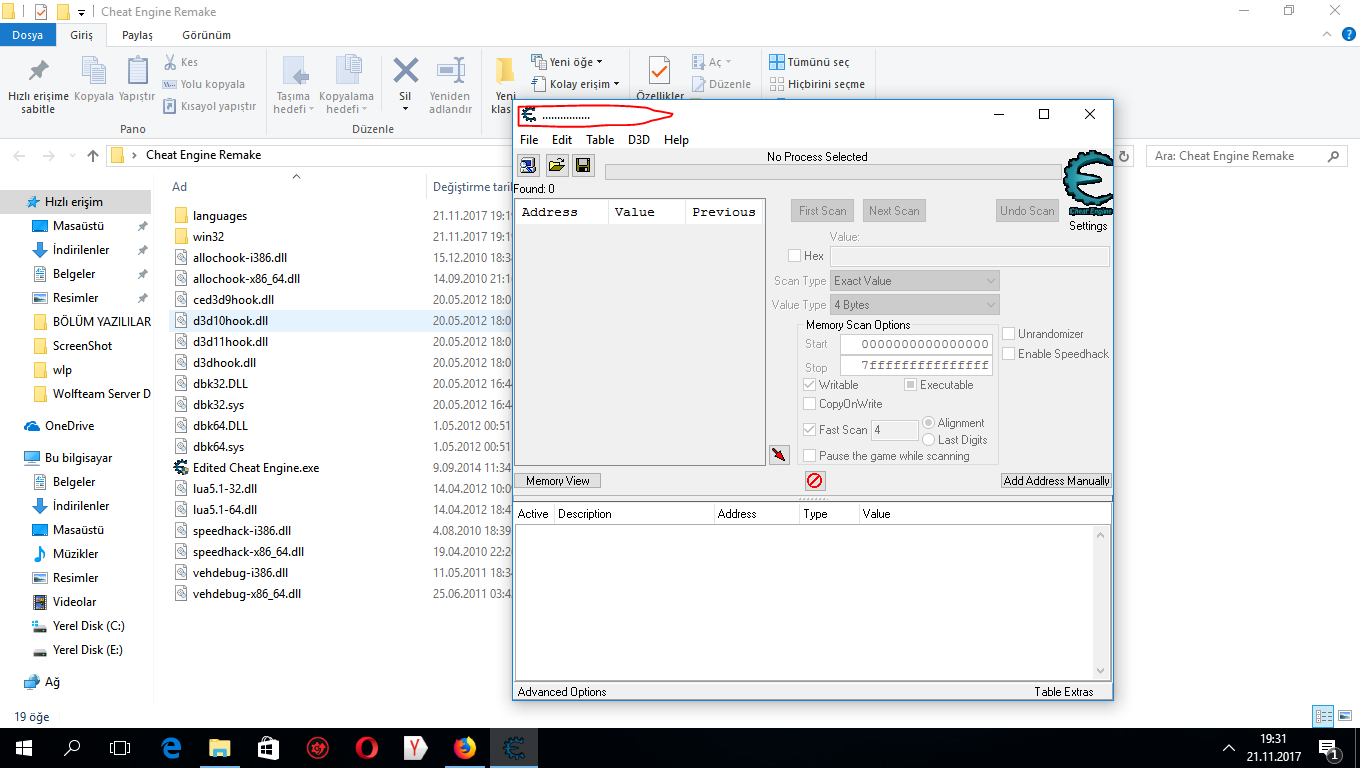Switch to the Görünüm ribbon tab
This screenshot has width=1360, height=768.
tap(206, 35)
